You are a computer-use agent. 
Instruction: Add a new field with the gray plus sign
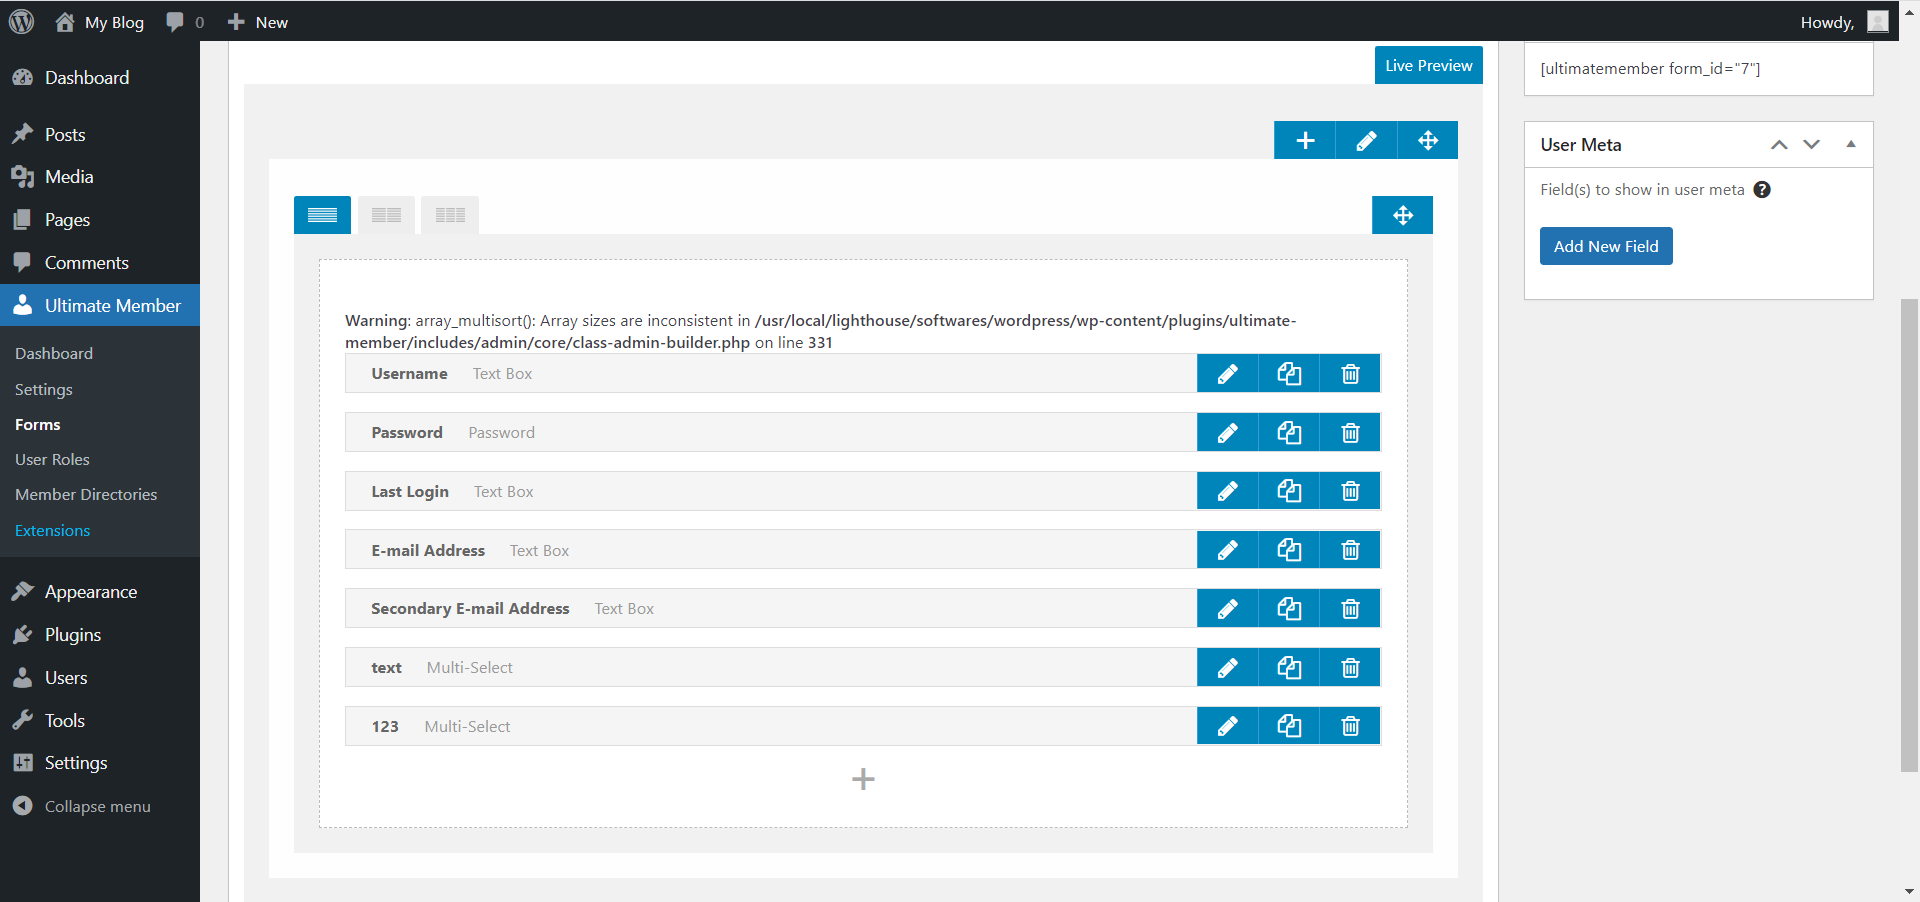[863, 779]
